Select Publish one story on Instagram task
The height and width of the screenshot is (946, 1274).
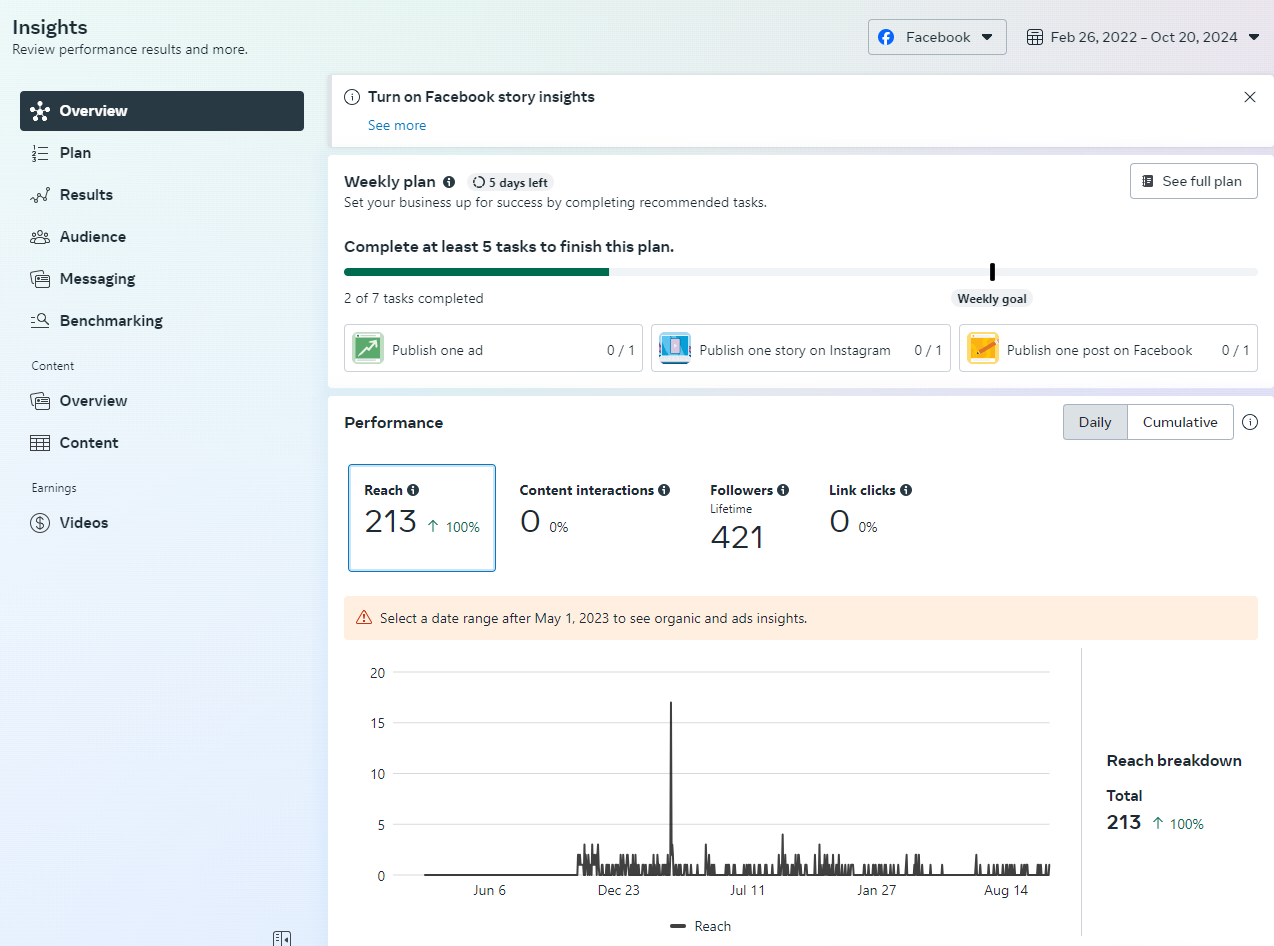[x=801, y=348]
